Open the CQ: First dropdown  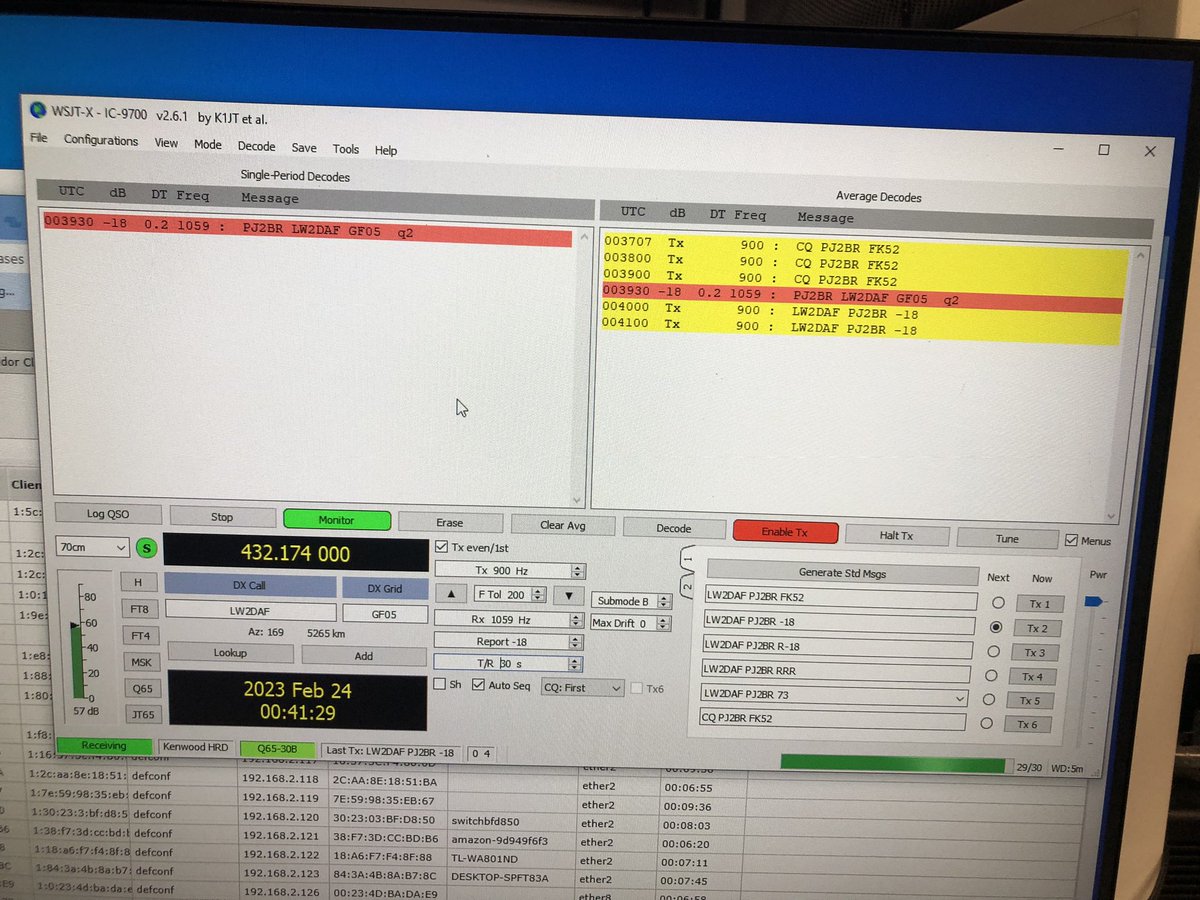pyautogui.click(x=582, y=688)
